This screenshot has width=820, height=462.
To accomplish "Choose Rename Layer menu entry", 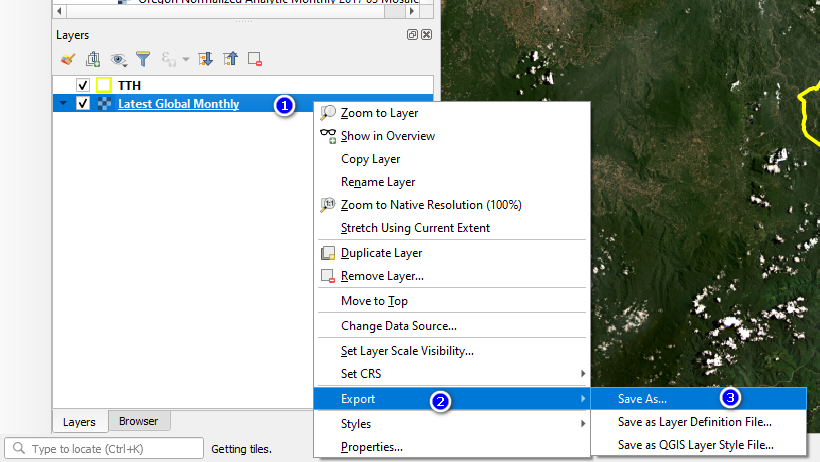I will [x=452, y=182].
